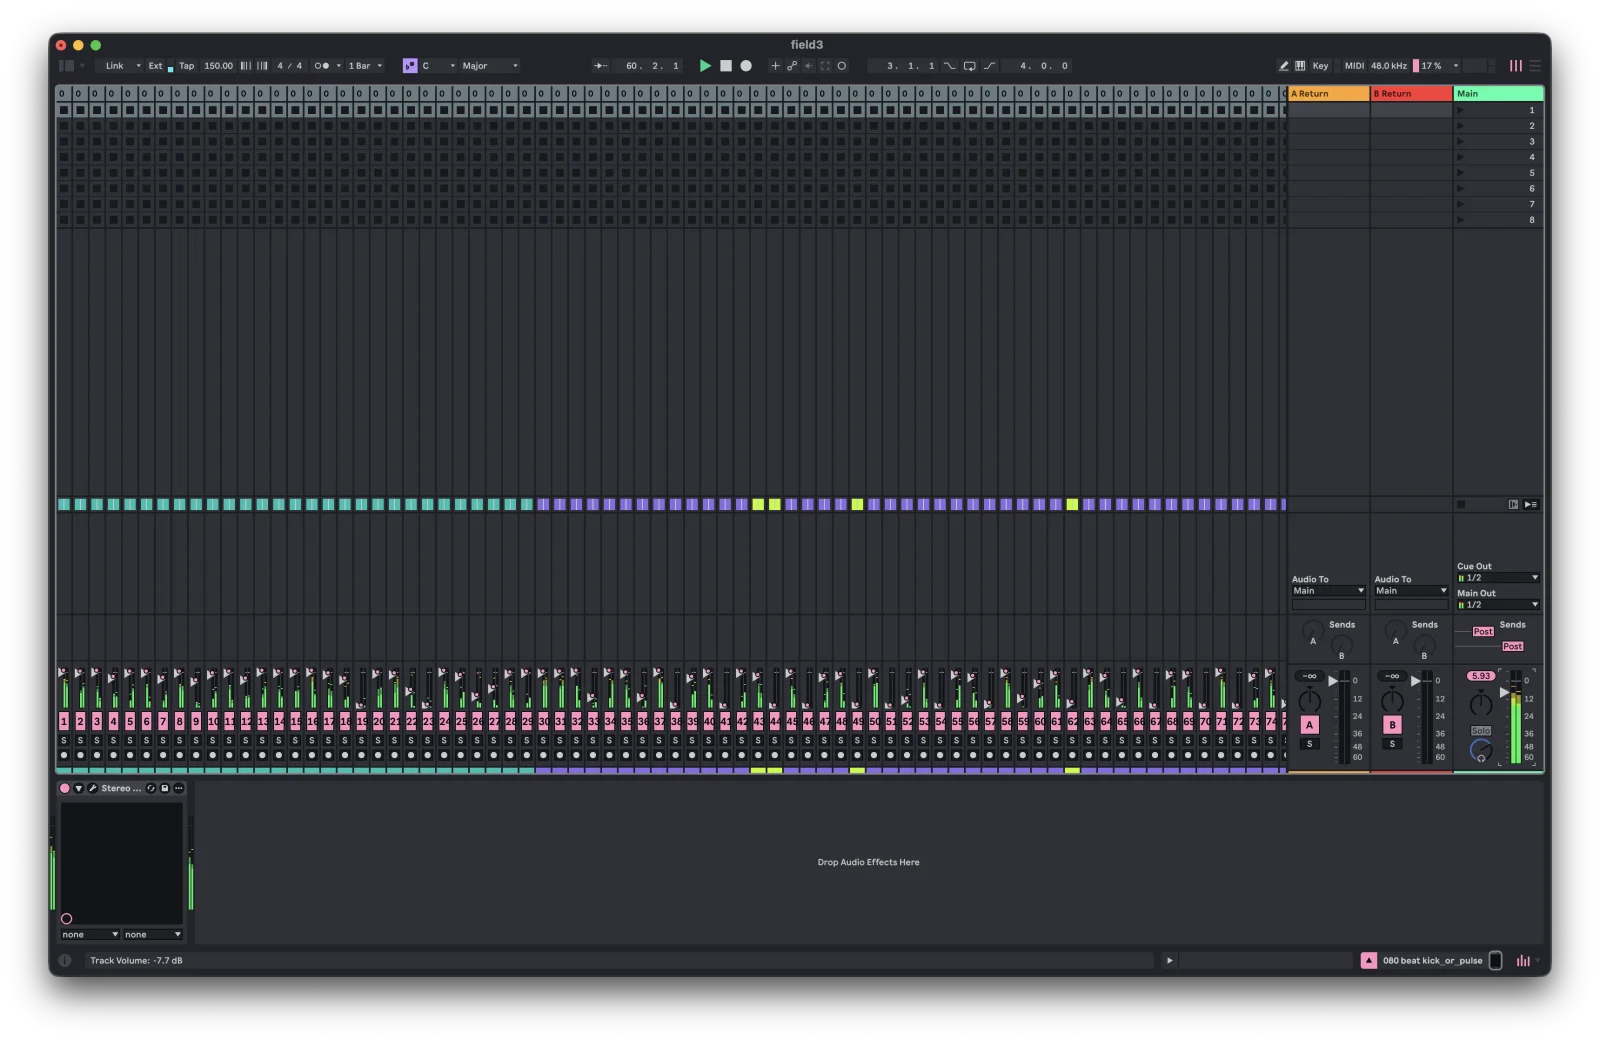
Task: Click the wrench icon on Stereo device
Action: [93, 789]
